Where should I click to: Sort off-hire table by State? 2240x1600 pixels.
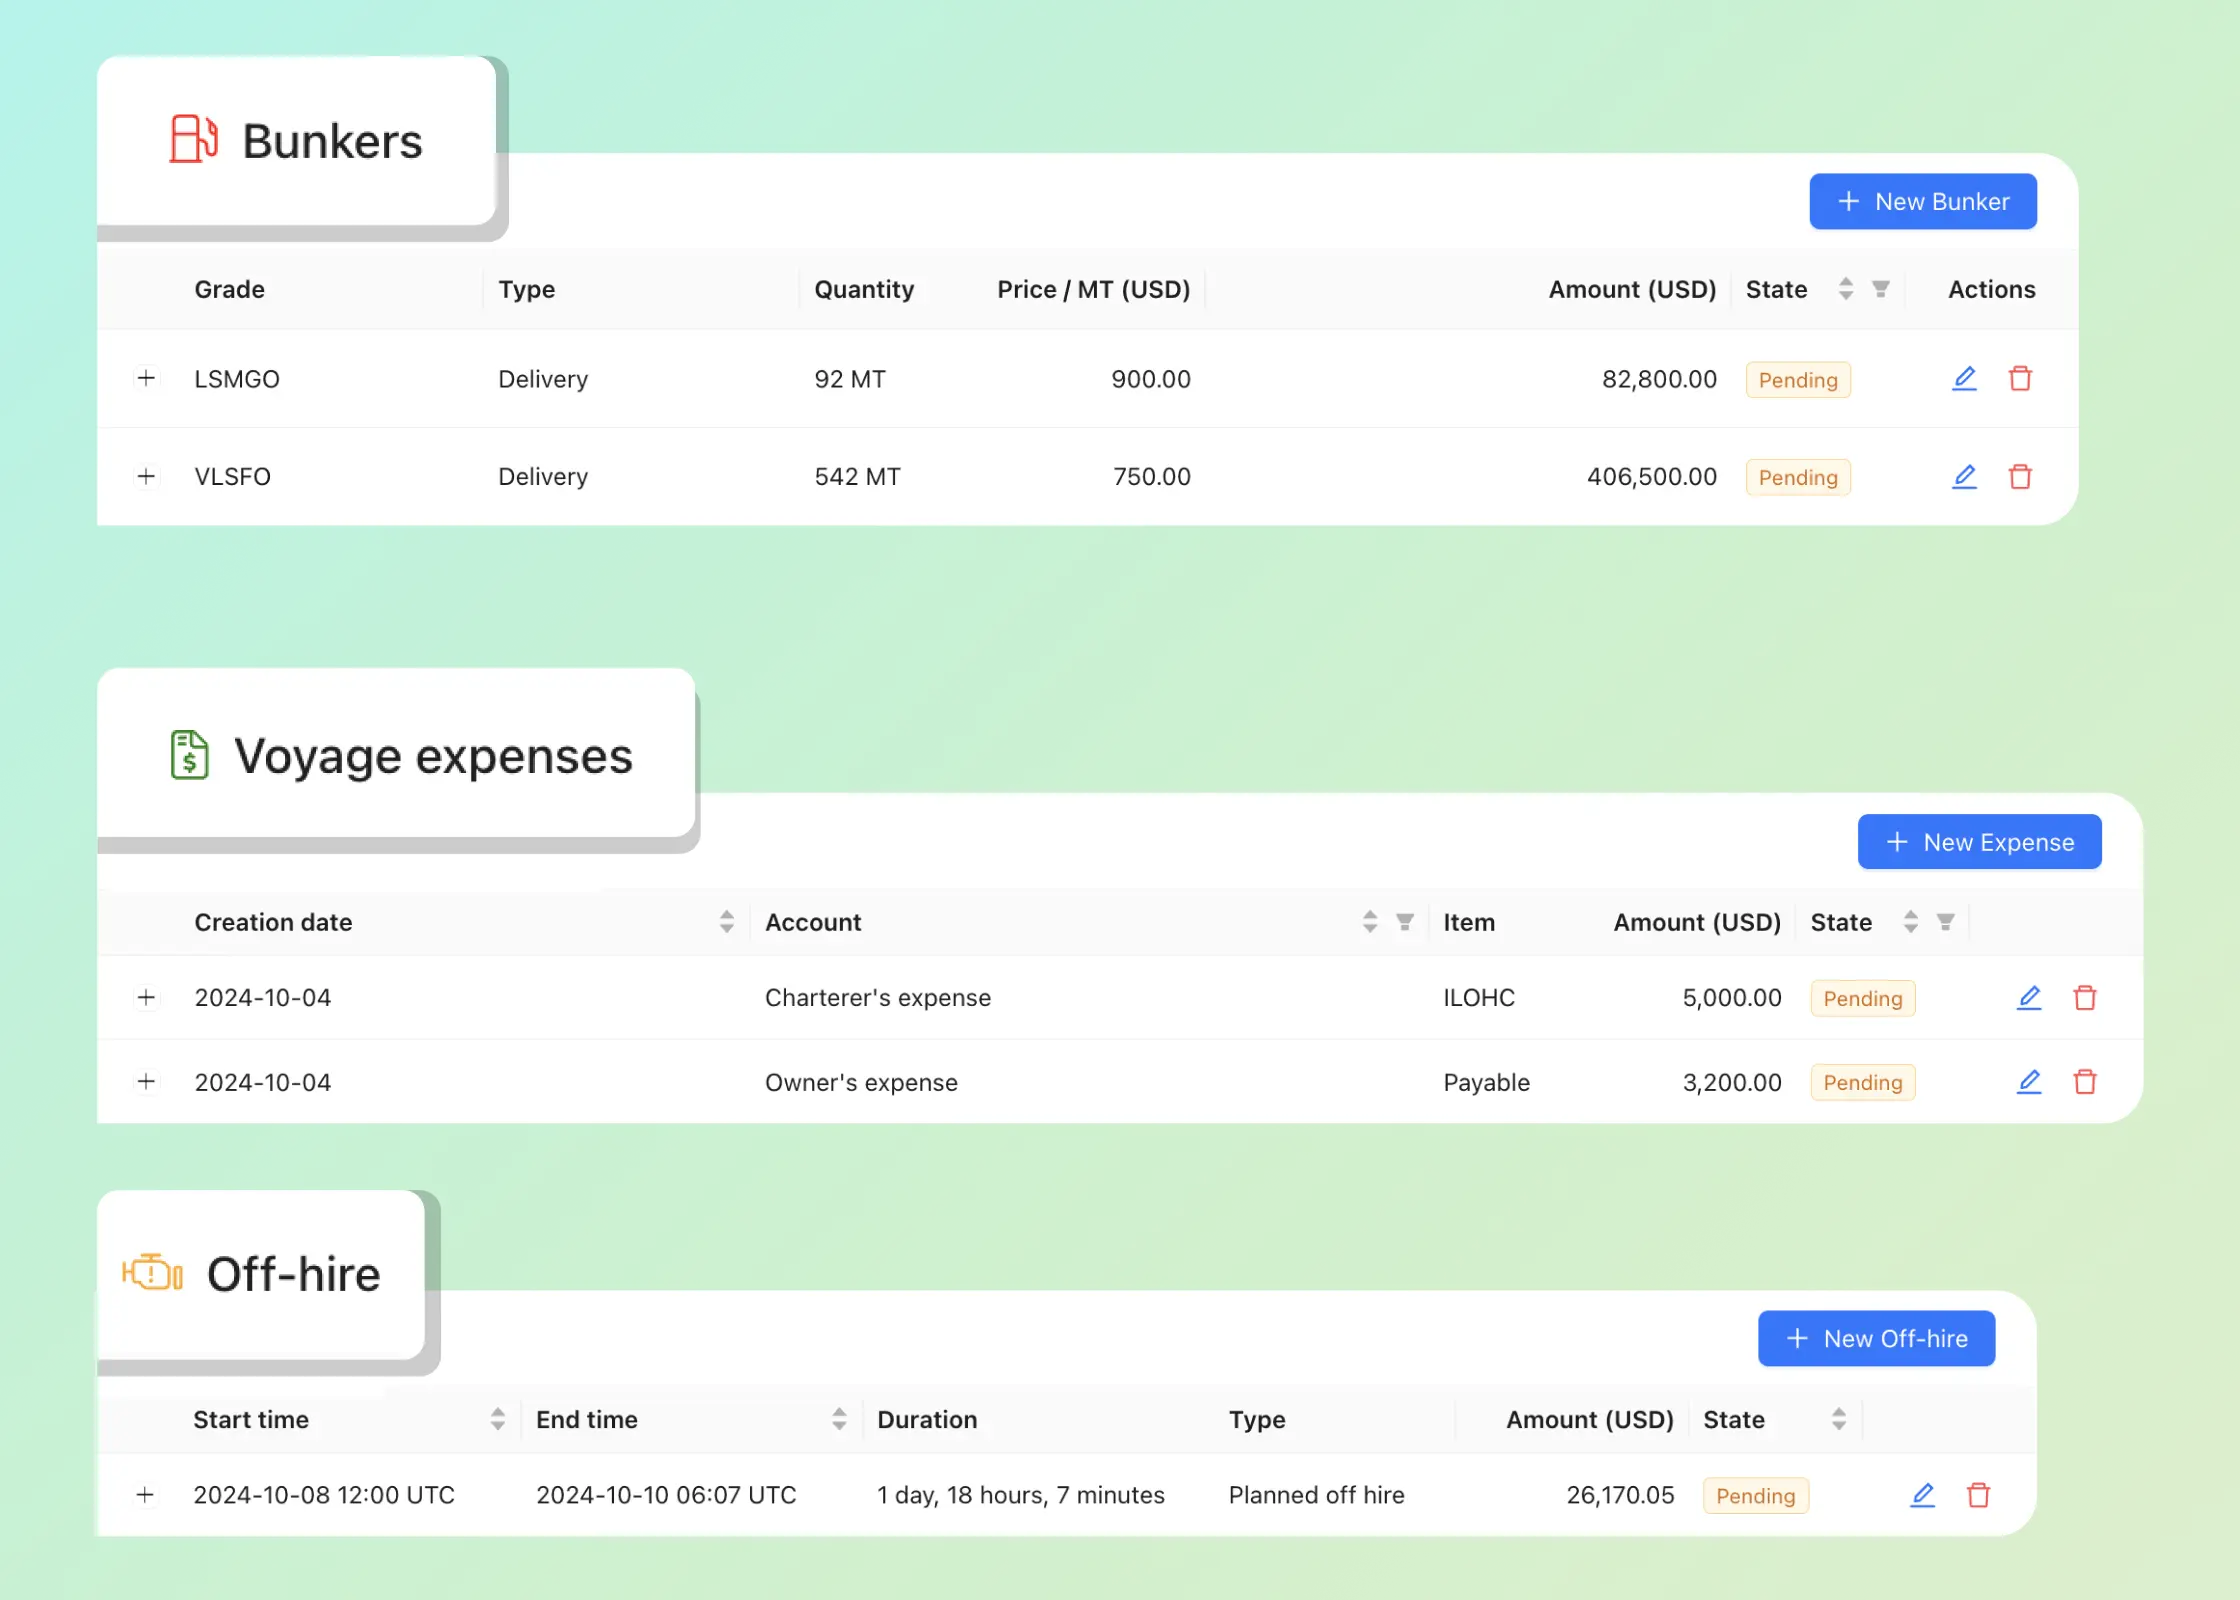(1838, 1419)
